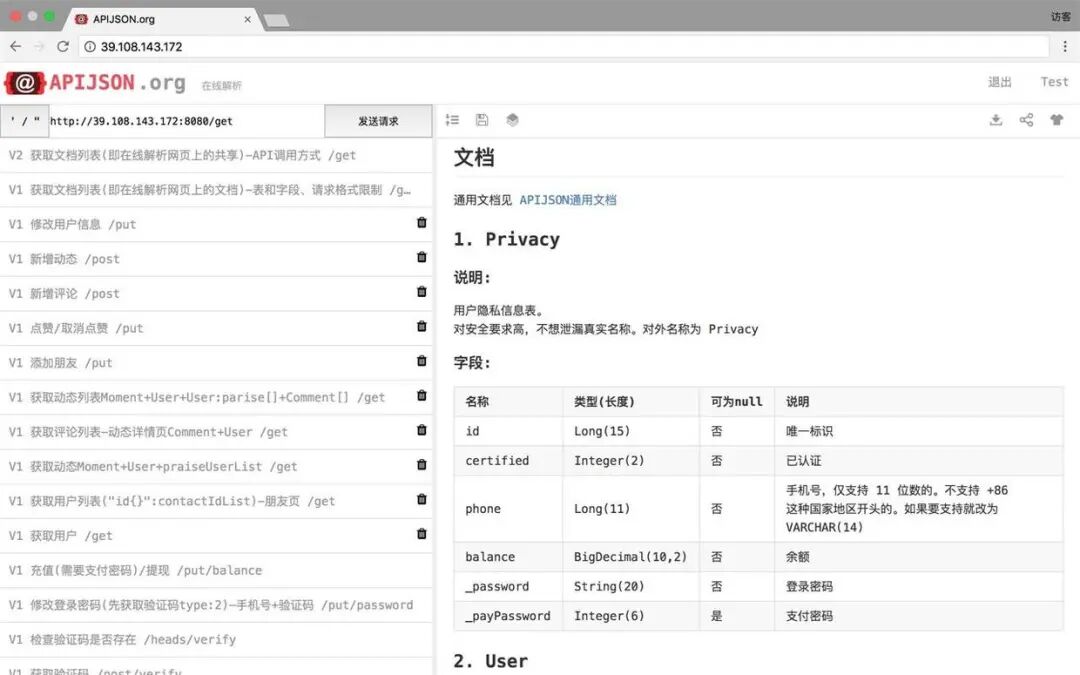Image resolution: width=1080 pixels, height=675 pixels.
Task: Click the 发送请求 button
Action: coord(378,119)
